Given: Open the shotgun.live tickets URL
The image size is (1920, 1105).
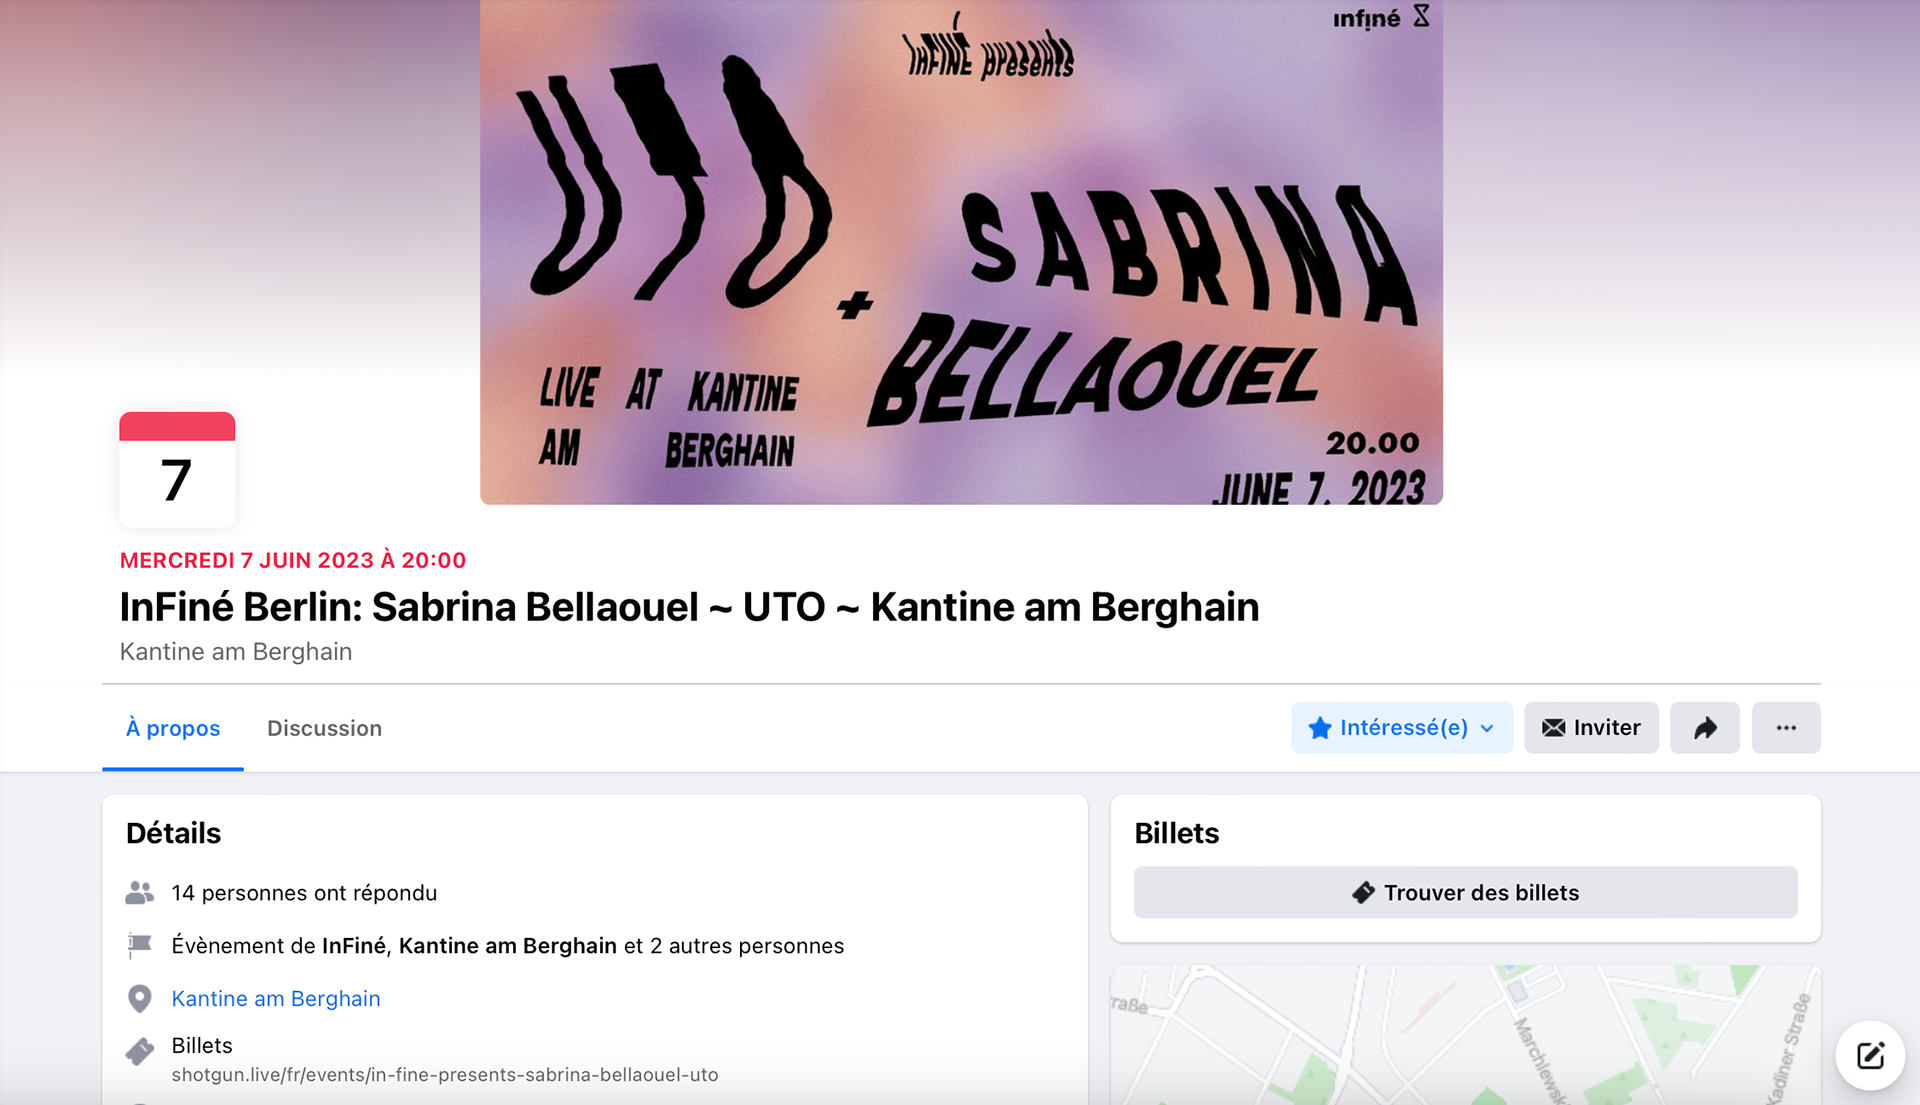Looking at the screenshot, I should [445, 1075].
